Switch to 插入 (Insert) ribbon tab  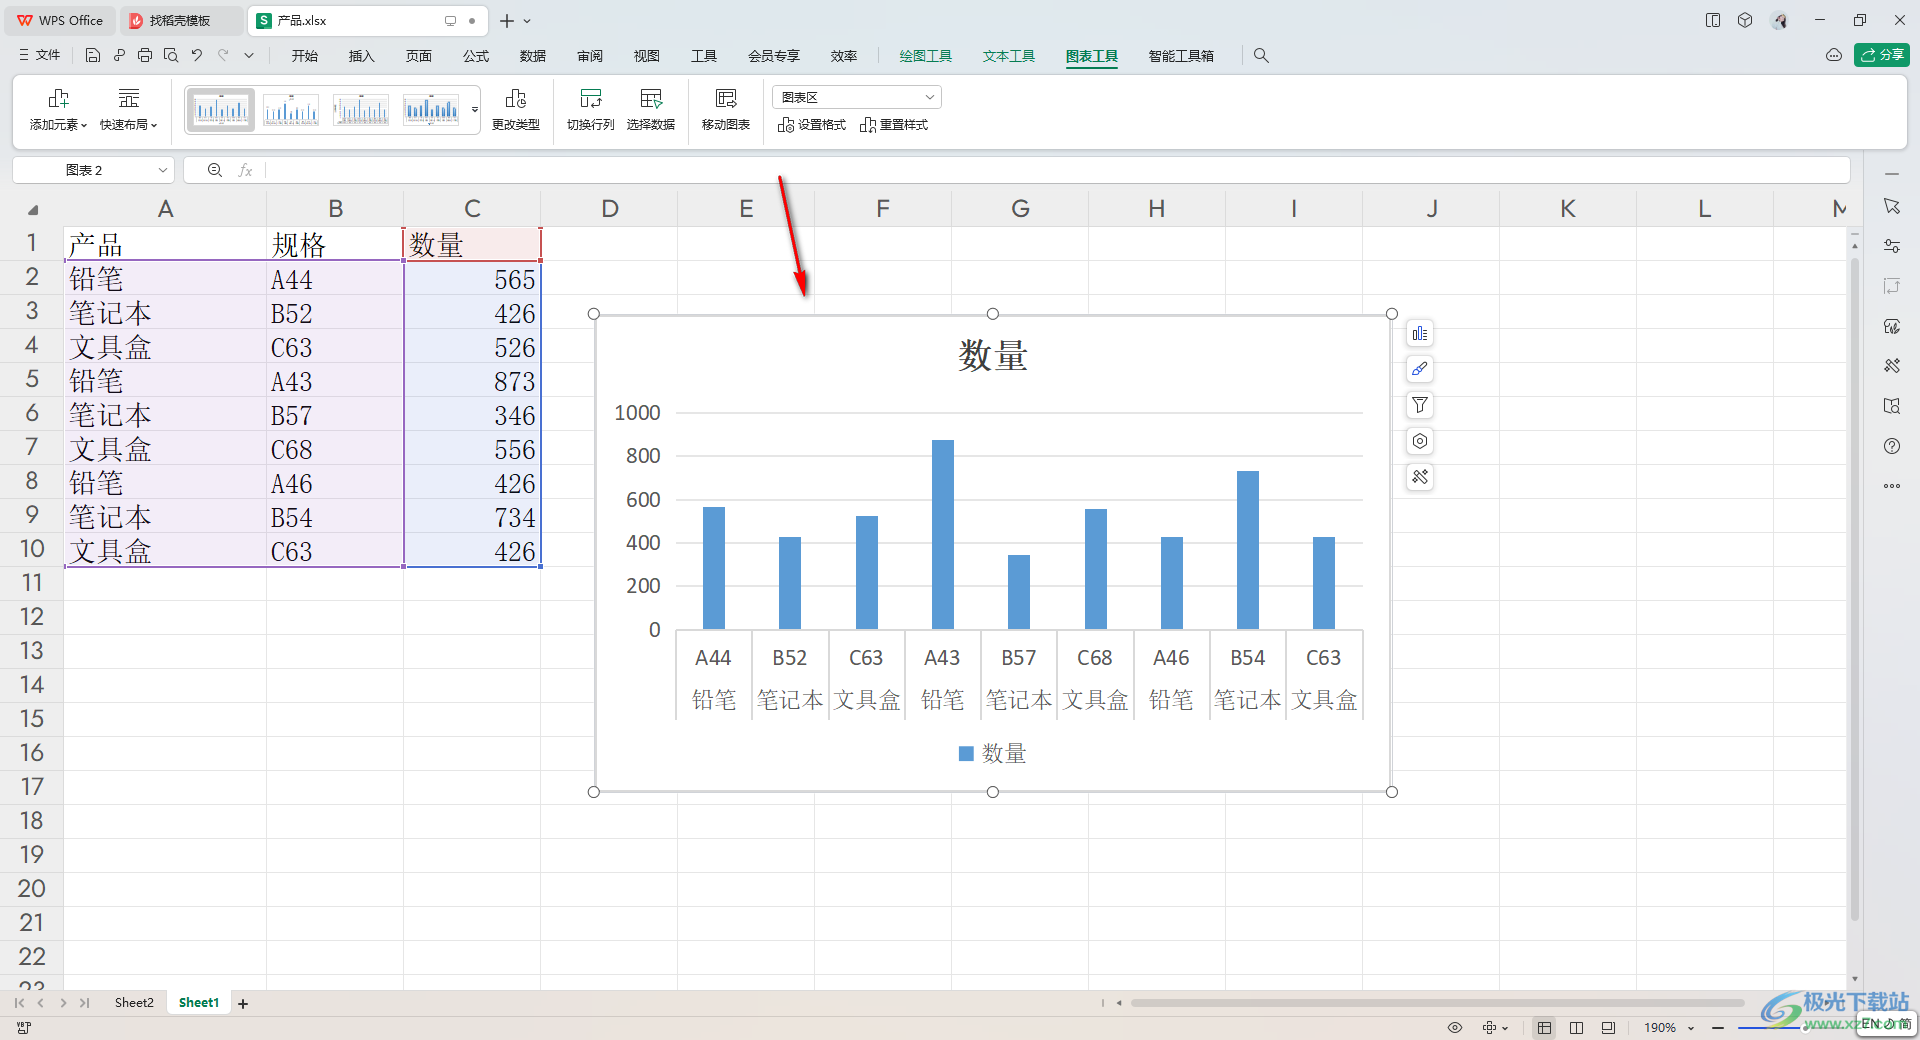tap(361, 56)
